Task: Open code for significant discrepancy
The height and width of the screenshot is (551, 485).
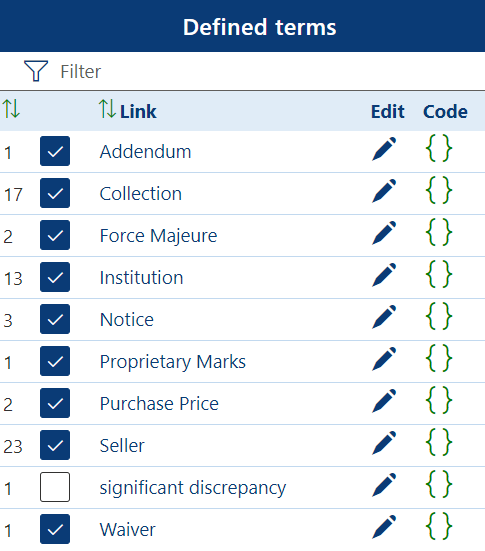Action: click(x=439, y=484)
